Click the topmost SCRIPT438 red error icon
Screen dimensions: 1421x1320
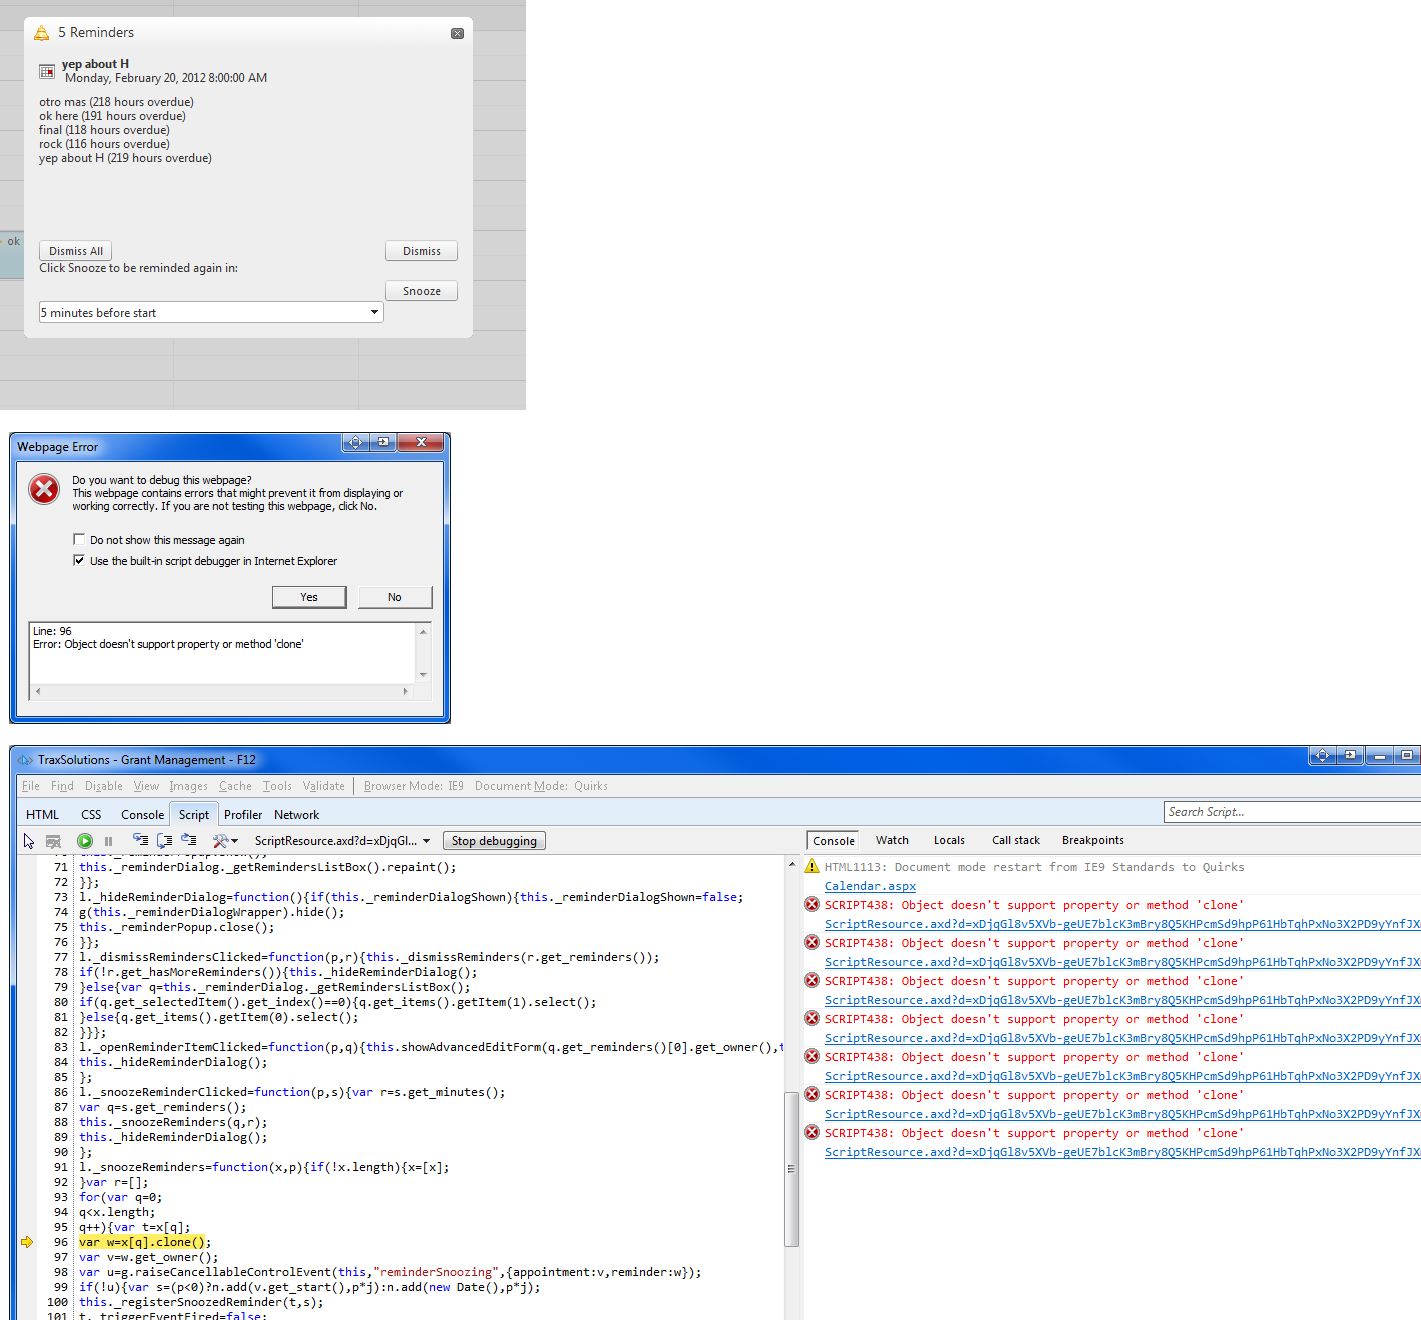click(812, 904)
